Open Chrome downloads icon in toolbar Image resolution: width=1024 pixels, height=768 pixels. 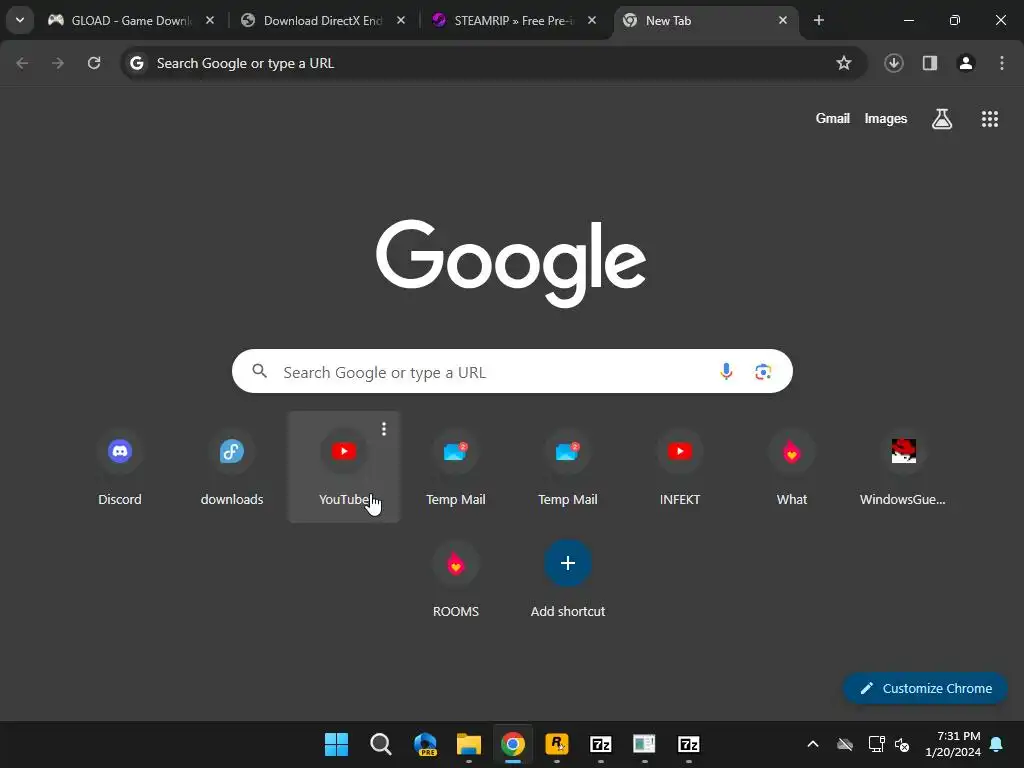click(893, 63)
